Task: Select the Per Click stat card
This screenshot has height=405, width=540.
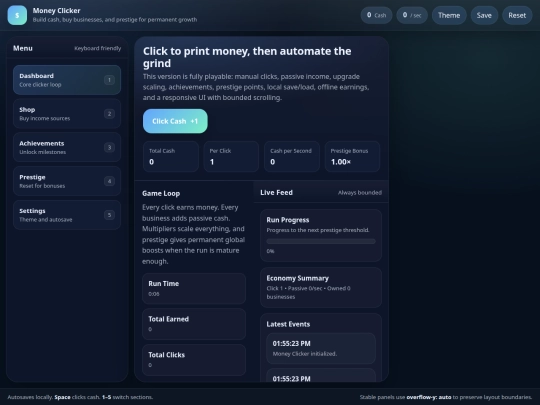Action: tap(231, 157)
